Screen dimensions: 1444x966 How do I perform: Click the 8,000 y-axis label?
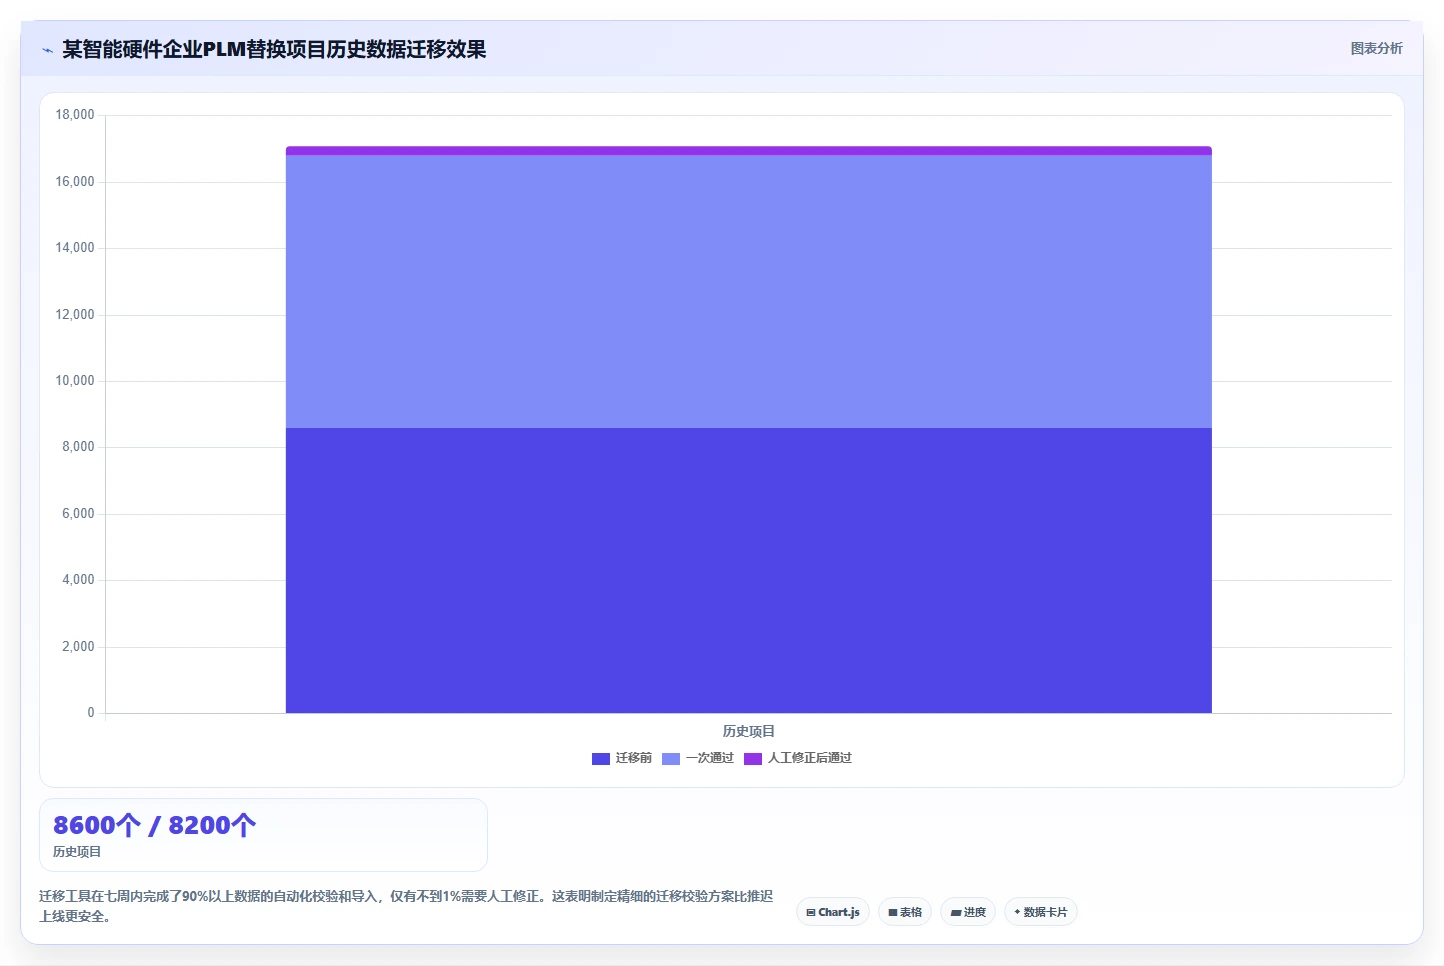pos(78,447)
